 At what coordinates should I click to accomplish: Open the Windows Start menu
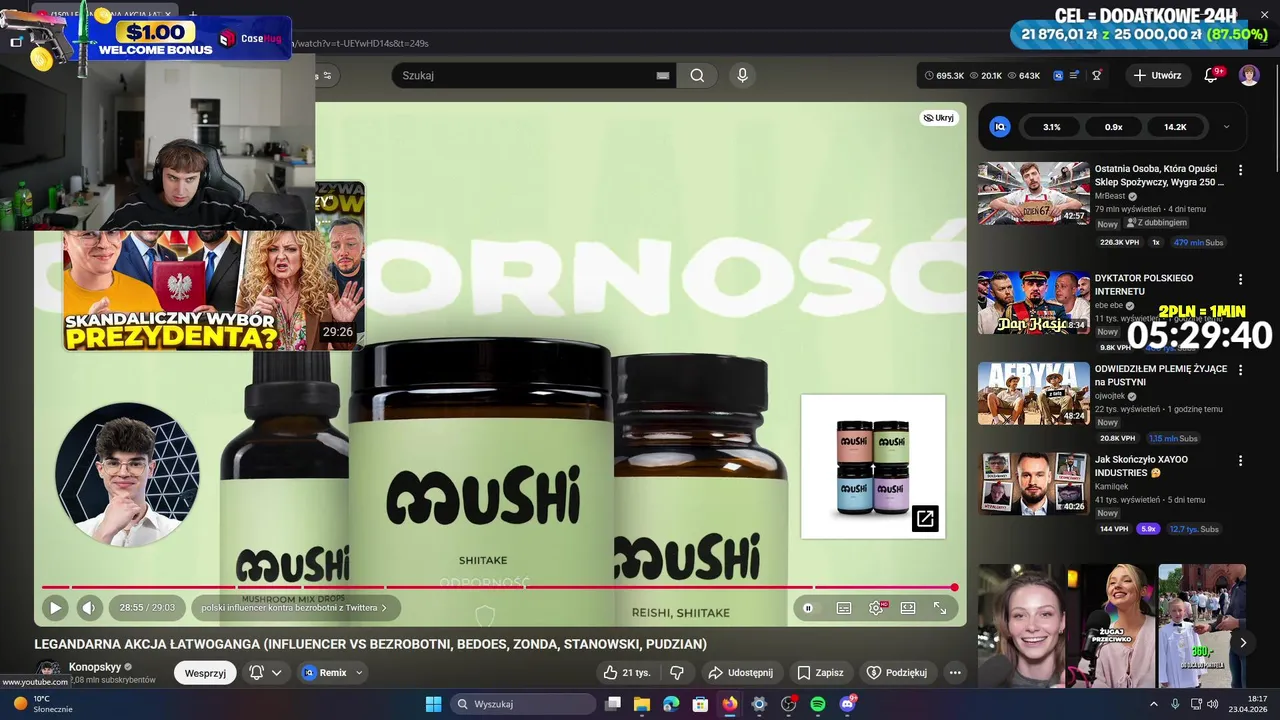(433, 704)
